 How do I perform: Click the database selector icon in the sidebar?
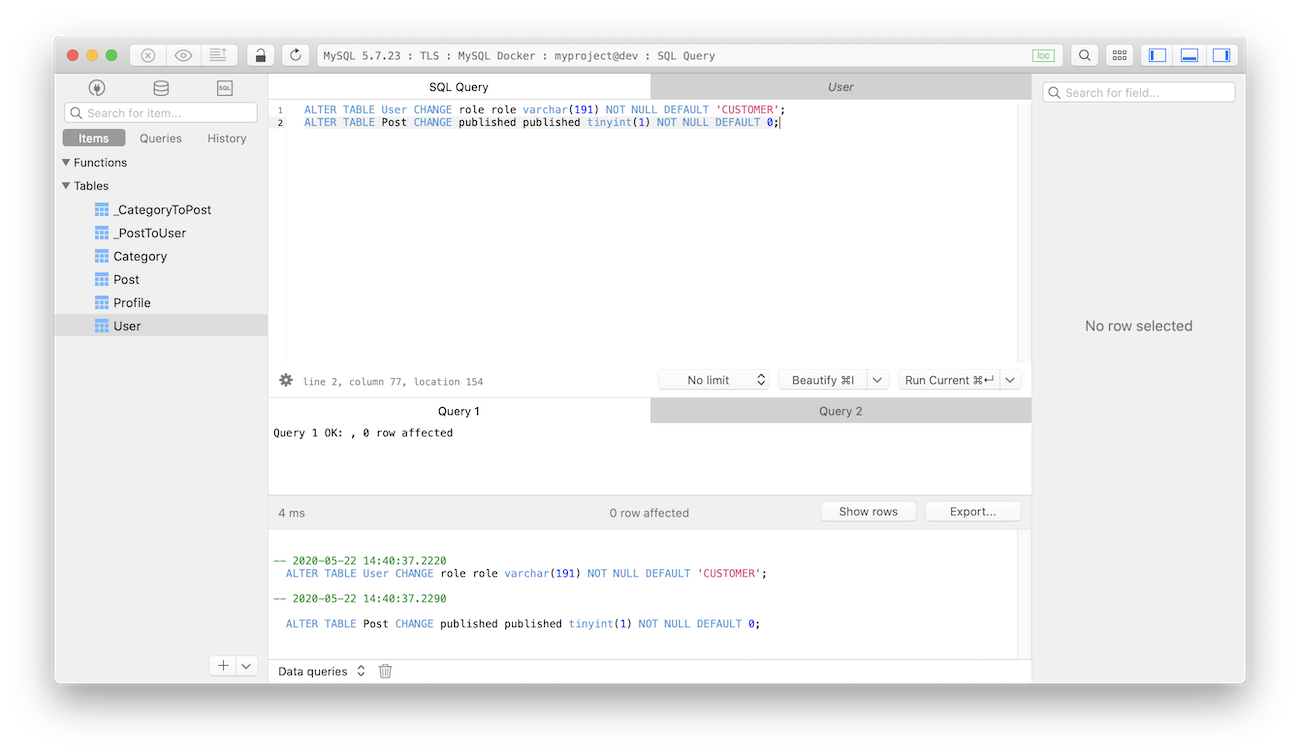(x=160, y=87)
